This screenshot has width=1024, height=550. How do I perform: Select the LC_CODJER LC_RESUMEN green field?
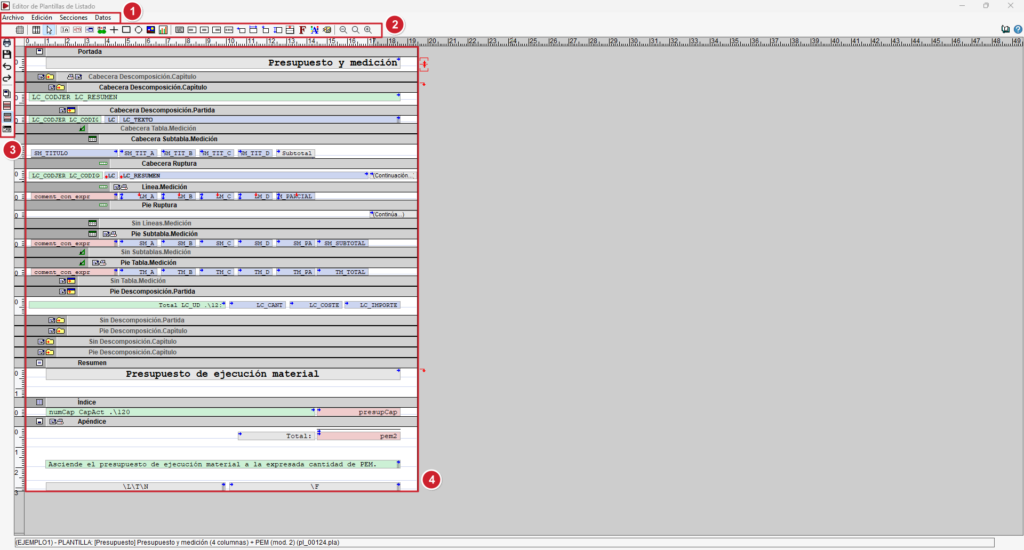[x=214, y=97]
